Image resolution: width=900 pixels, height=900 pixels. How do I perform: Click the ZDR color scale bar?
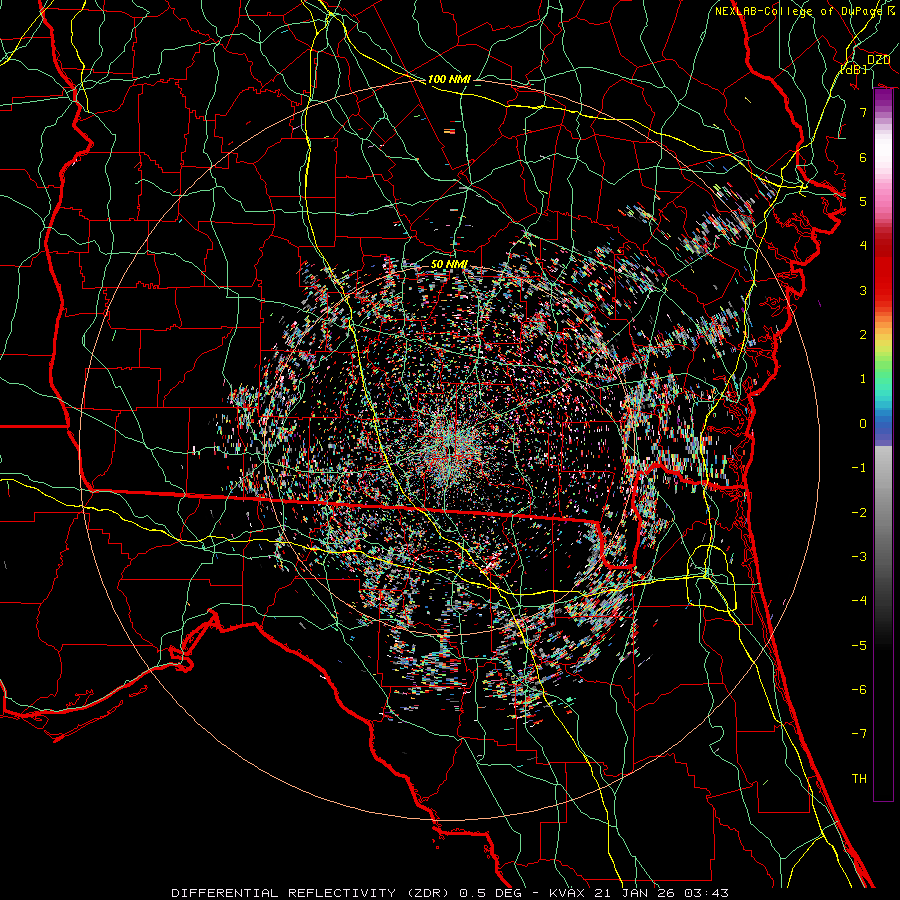point(883,445)
